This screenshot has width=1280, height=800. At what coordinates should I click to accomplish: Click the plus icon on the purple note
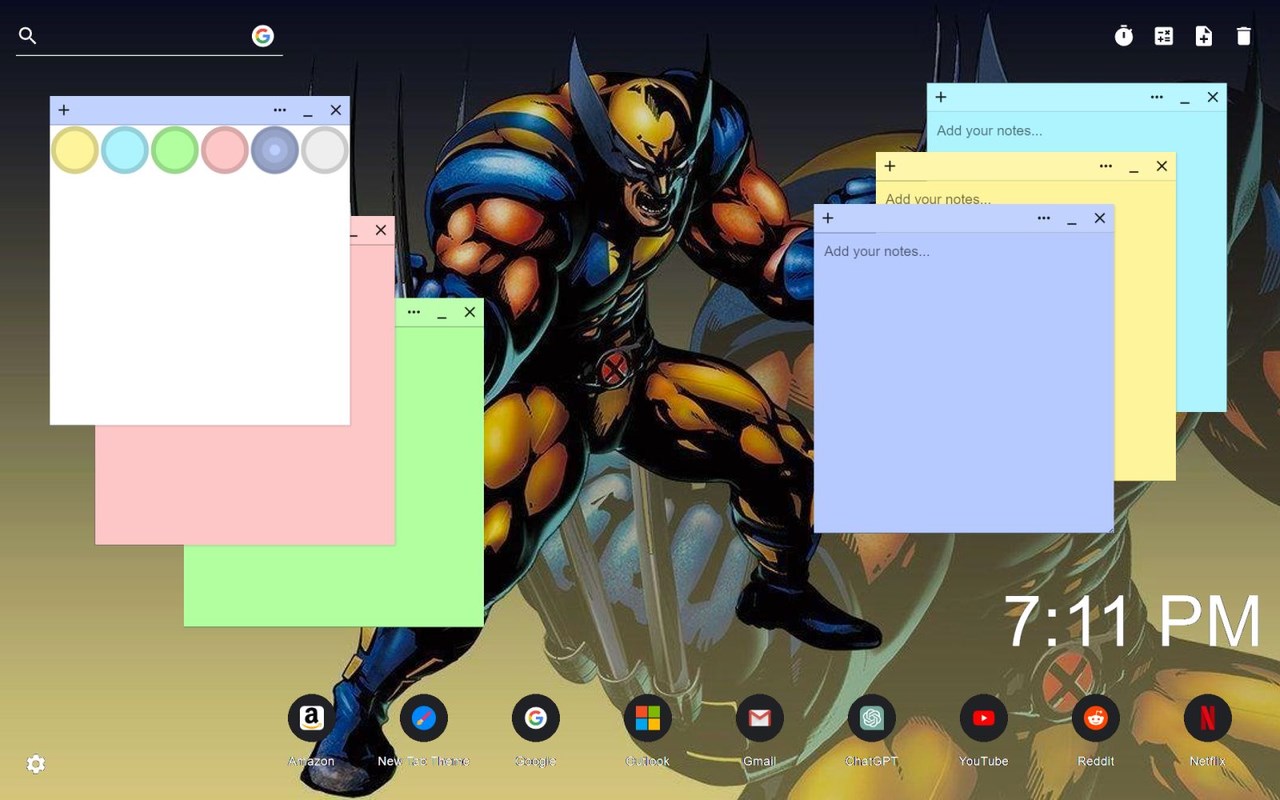pos(828,218)
